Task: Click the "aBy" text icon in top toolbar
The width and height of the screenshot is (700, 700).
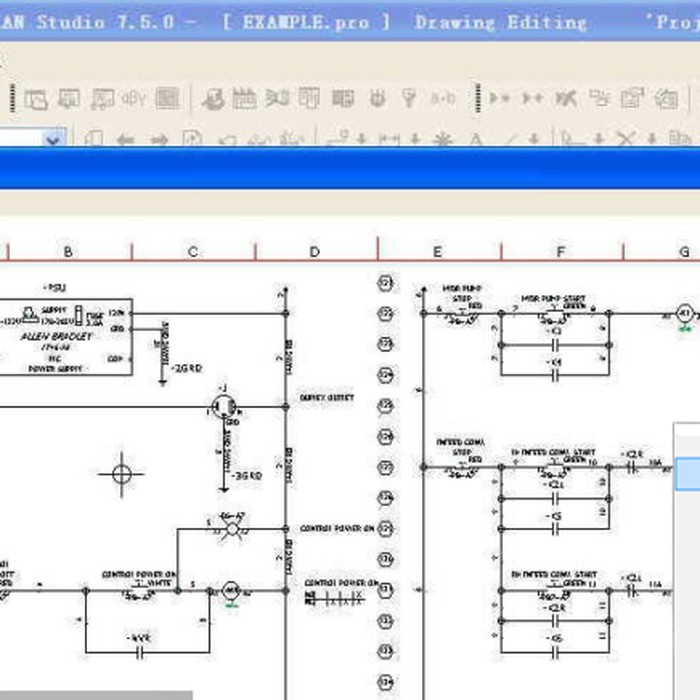Action: 133,98
